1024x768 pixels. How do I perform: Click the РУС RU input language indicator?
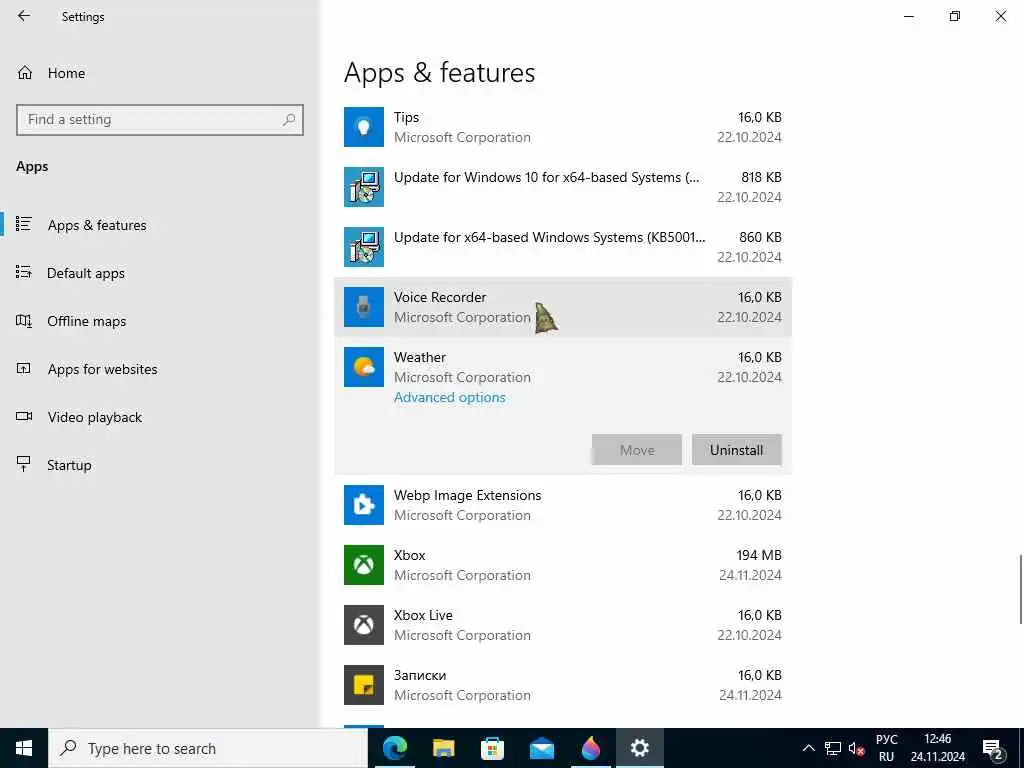(x=886, y=748)
